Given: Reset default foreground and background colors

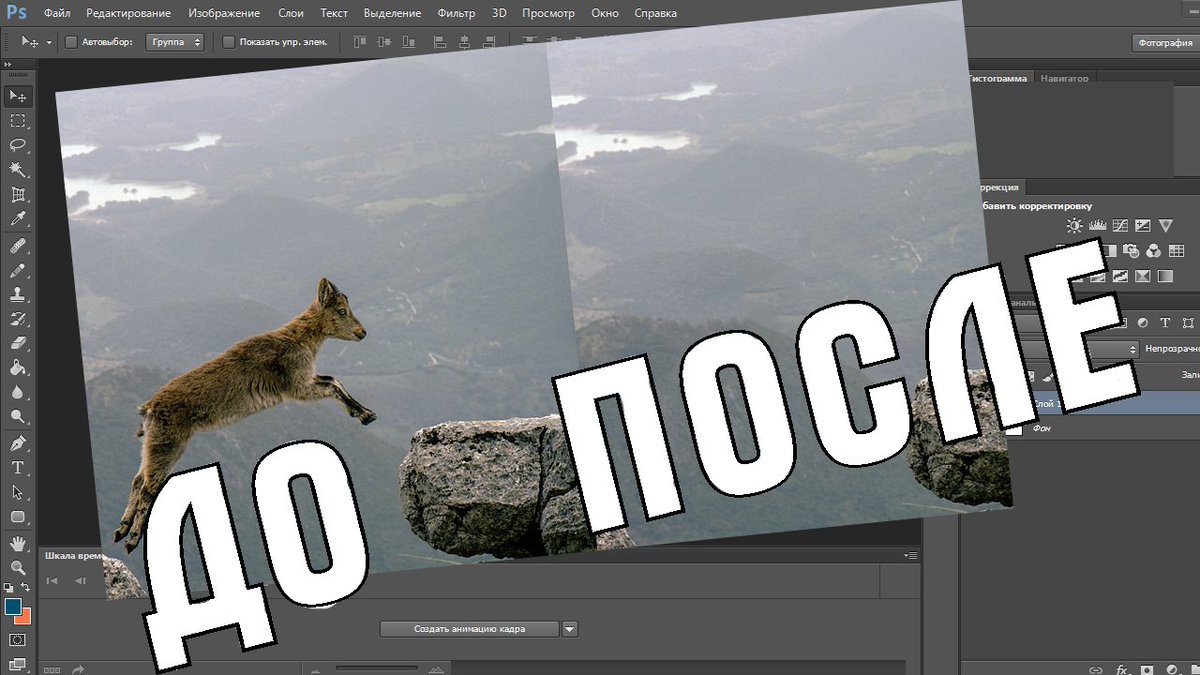Looking at the screenshot, I should point(9,587).
